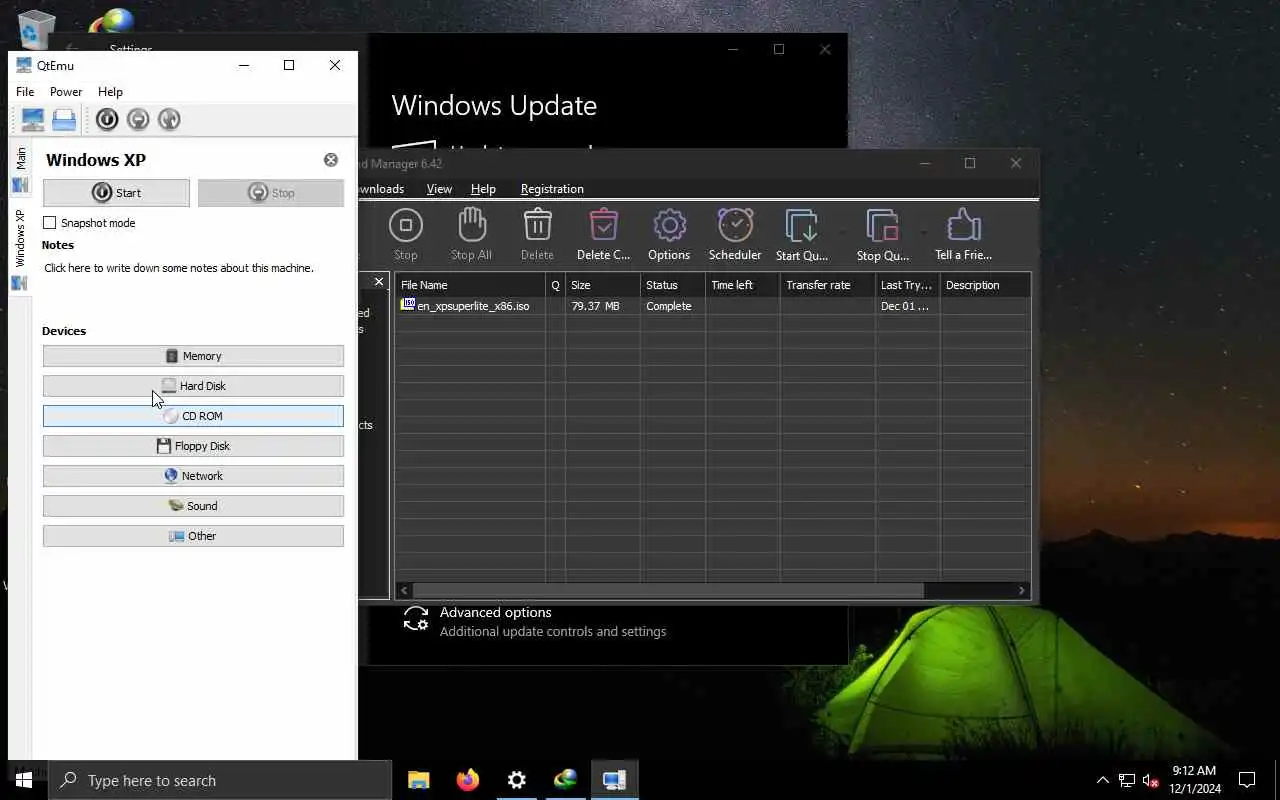Screen dimensions: 1280x800
Task: Sort downloads by Status column header
Action: click(673, 285)
